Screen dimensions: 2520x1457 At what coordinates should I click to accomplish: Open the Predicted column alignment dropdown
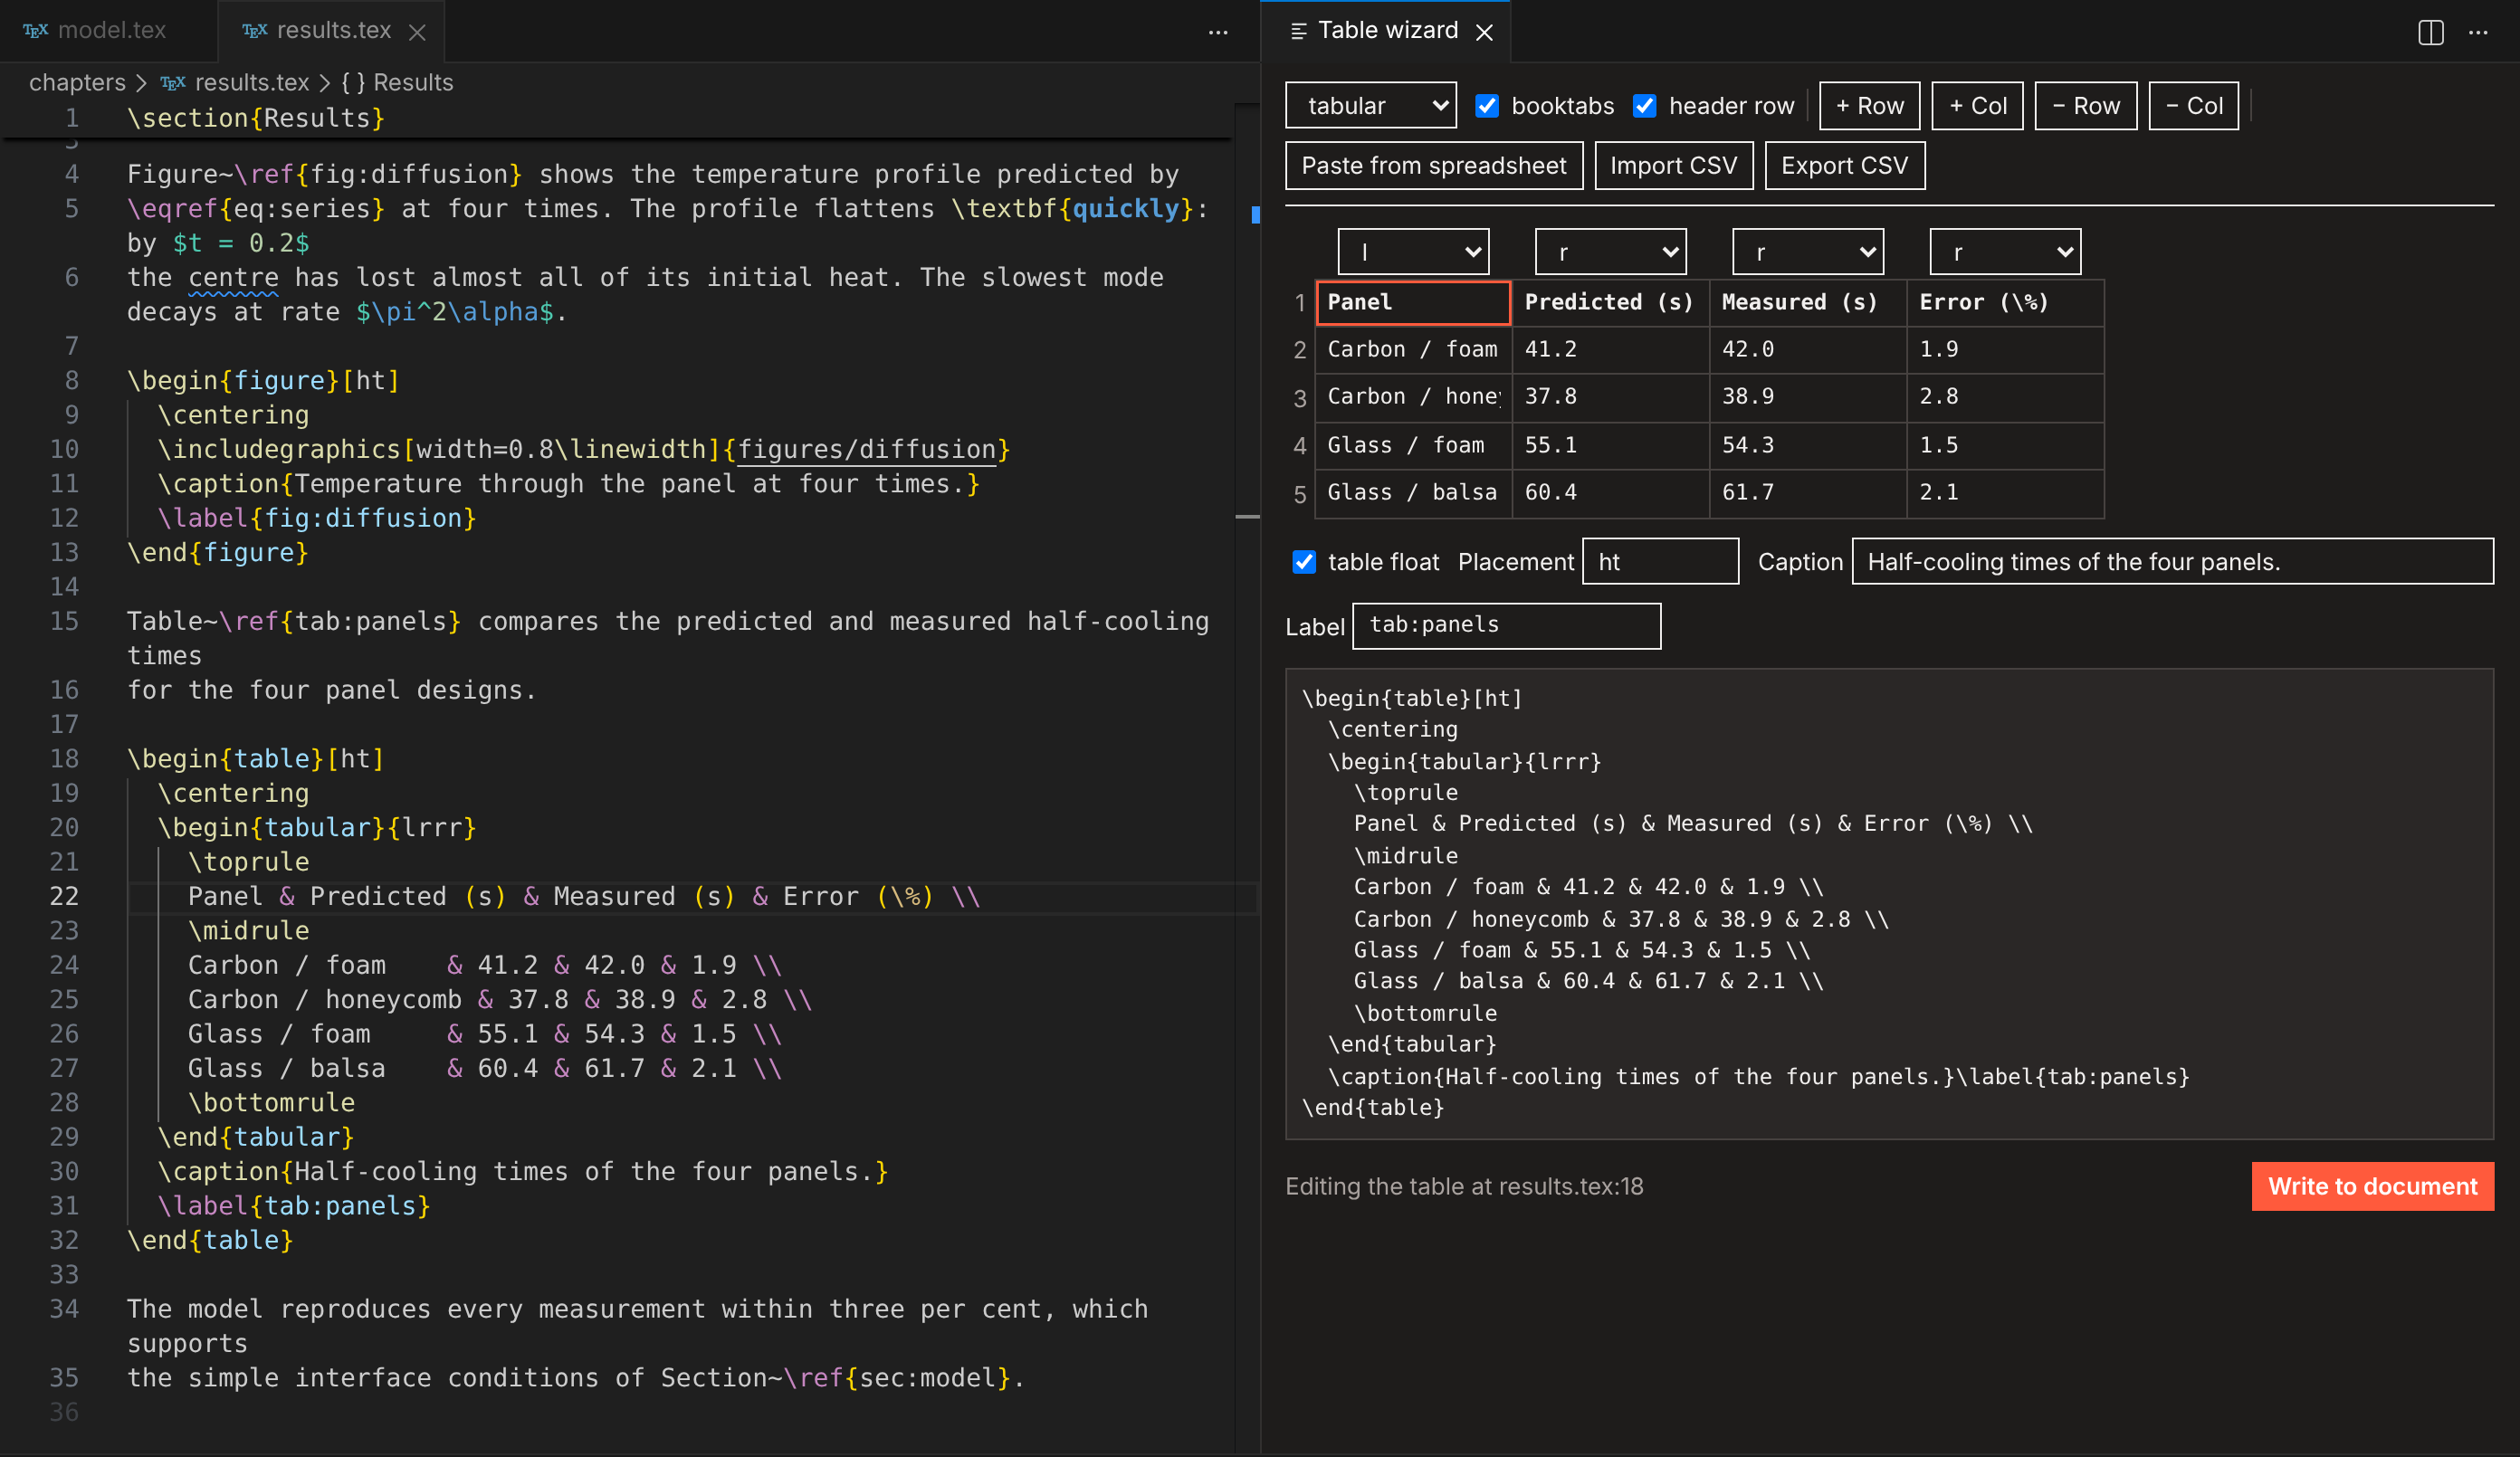1610,252
